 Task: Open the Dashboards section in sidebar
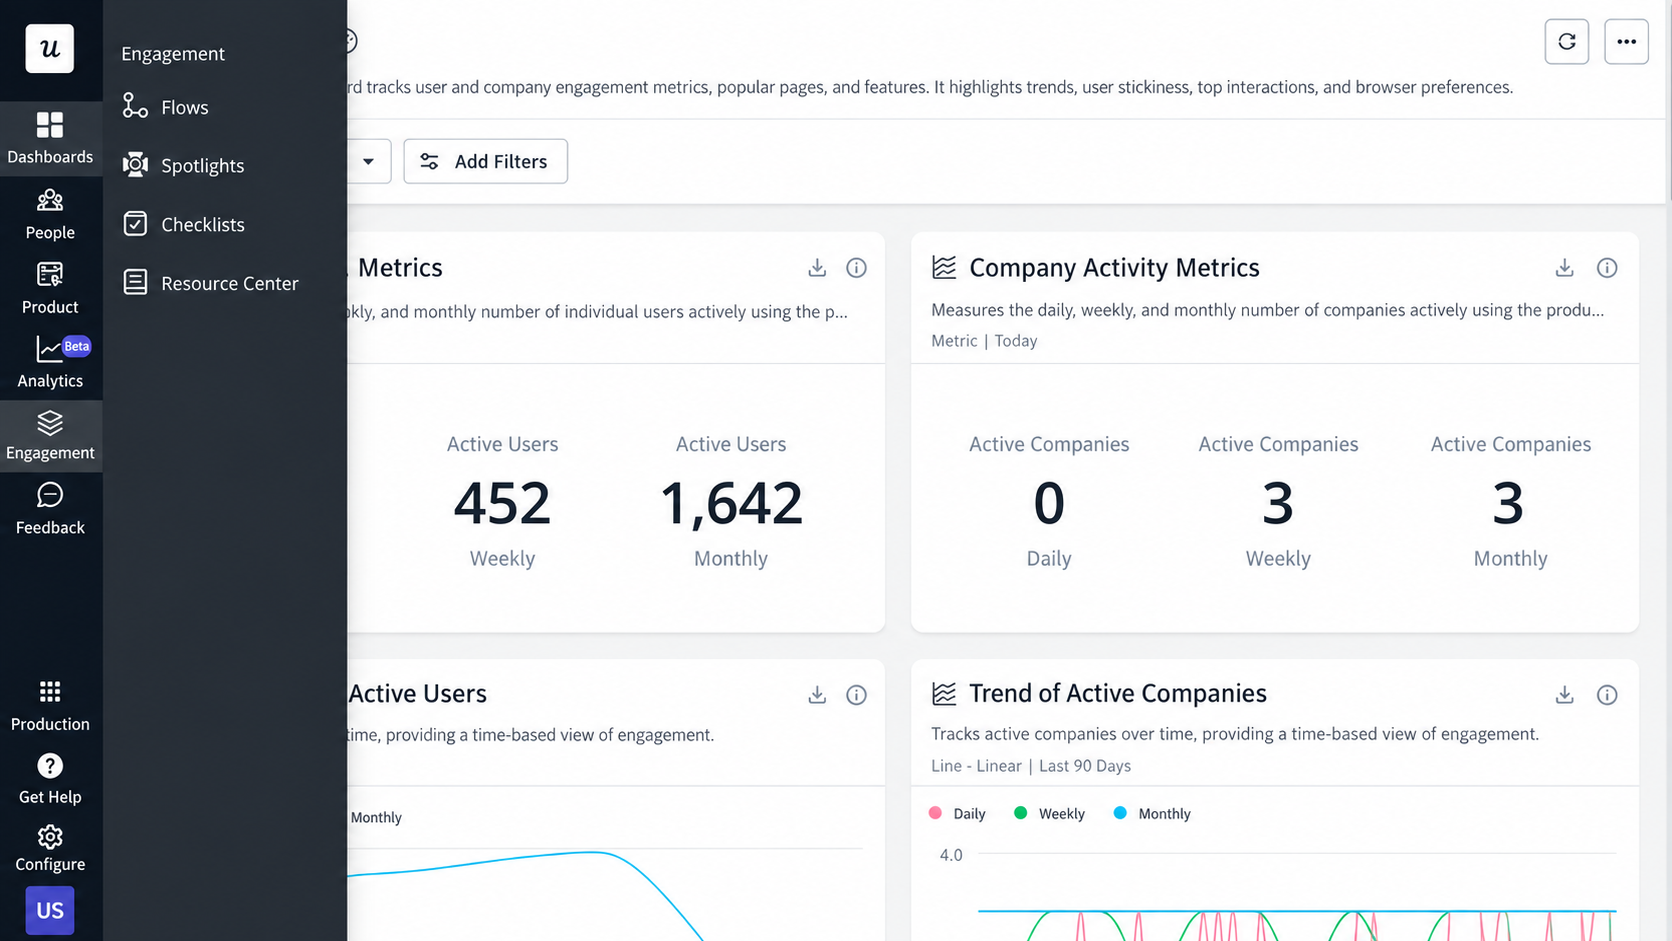pyautogui.click(x=50, y=138)
